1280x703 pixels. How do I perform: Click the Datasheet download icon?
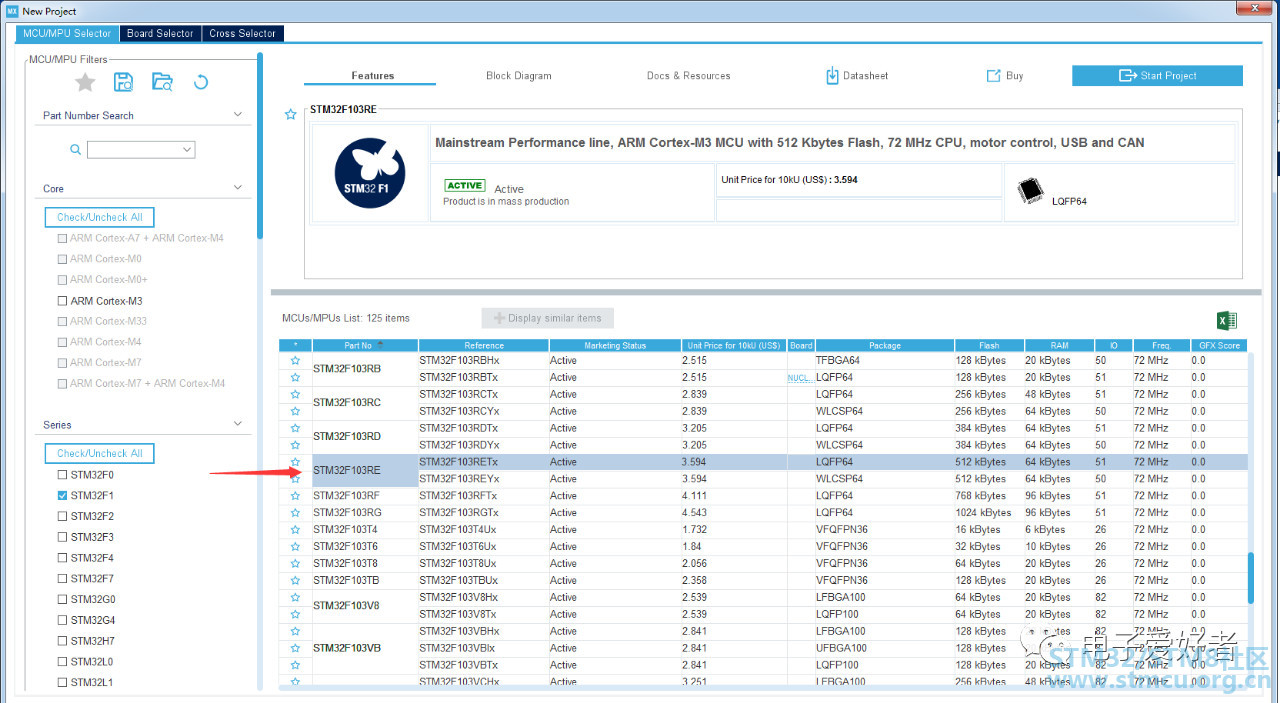pyautogui.click(x=832, y=76)
